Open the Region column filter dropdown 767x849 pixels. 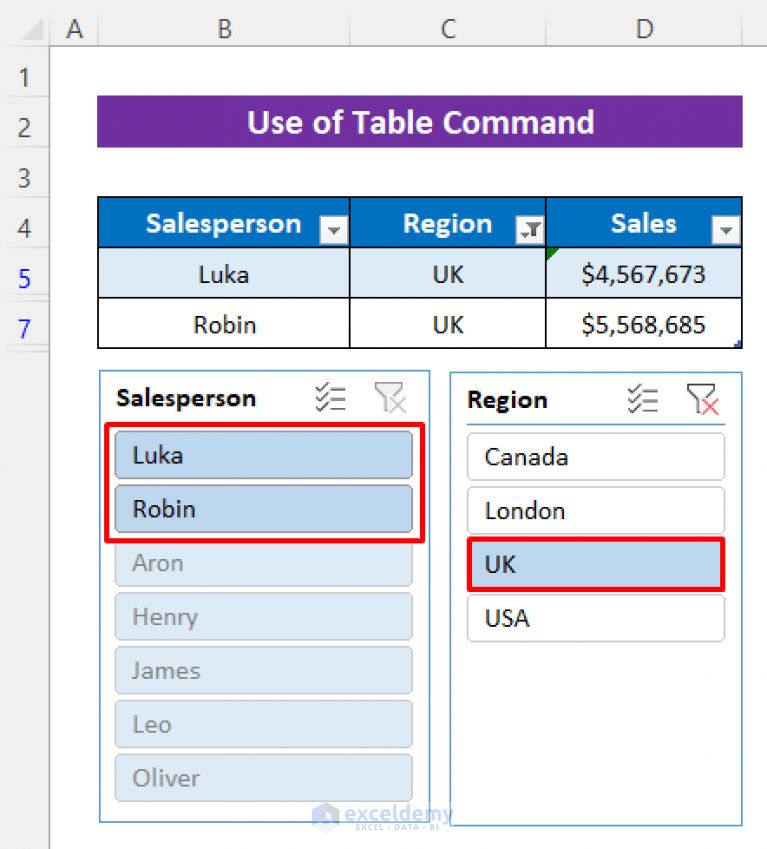click(529, 230)
